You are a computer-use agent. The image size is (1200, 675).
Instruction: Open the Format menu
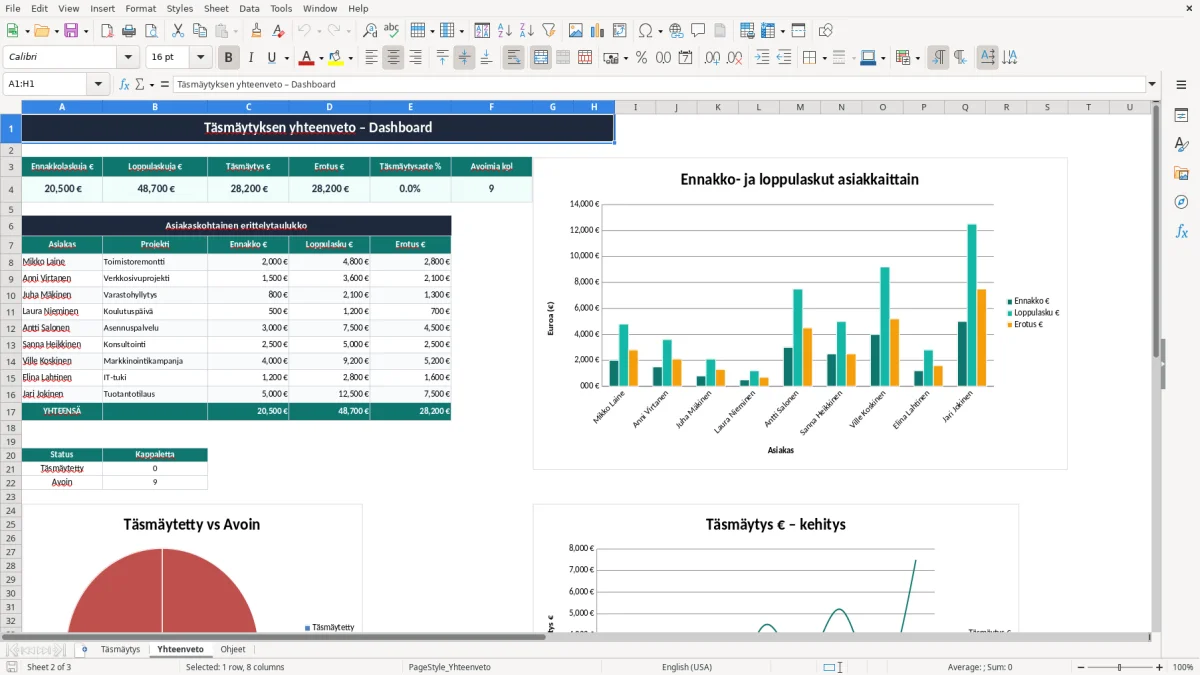tap(140, 8)
